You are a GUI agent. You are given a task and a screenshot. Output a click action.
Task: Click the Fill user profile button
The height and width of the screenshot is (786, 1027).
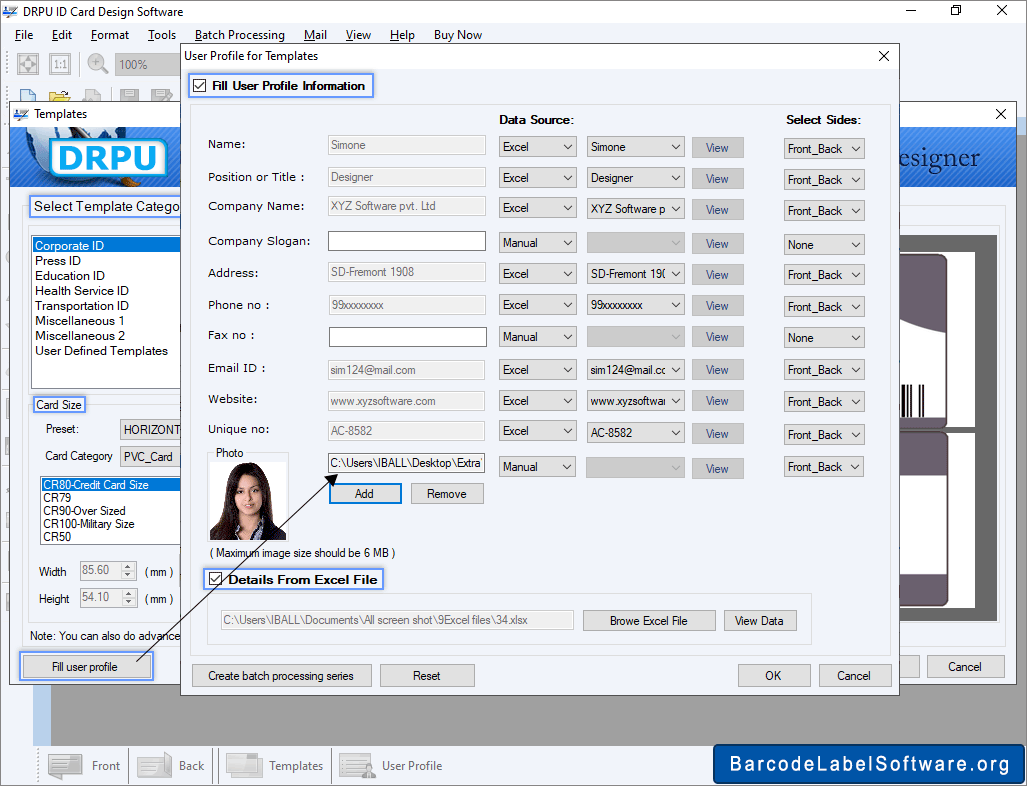click(86, 667)
